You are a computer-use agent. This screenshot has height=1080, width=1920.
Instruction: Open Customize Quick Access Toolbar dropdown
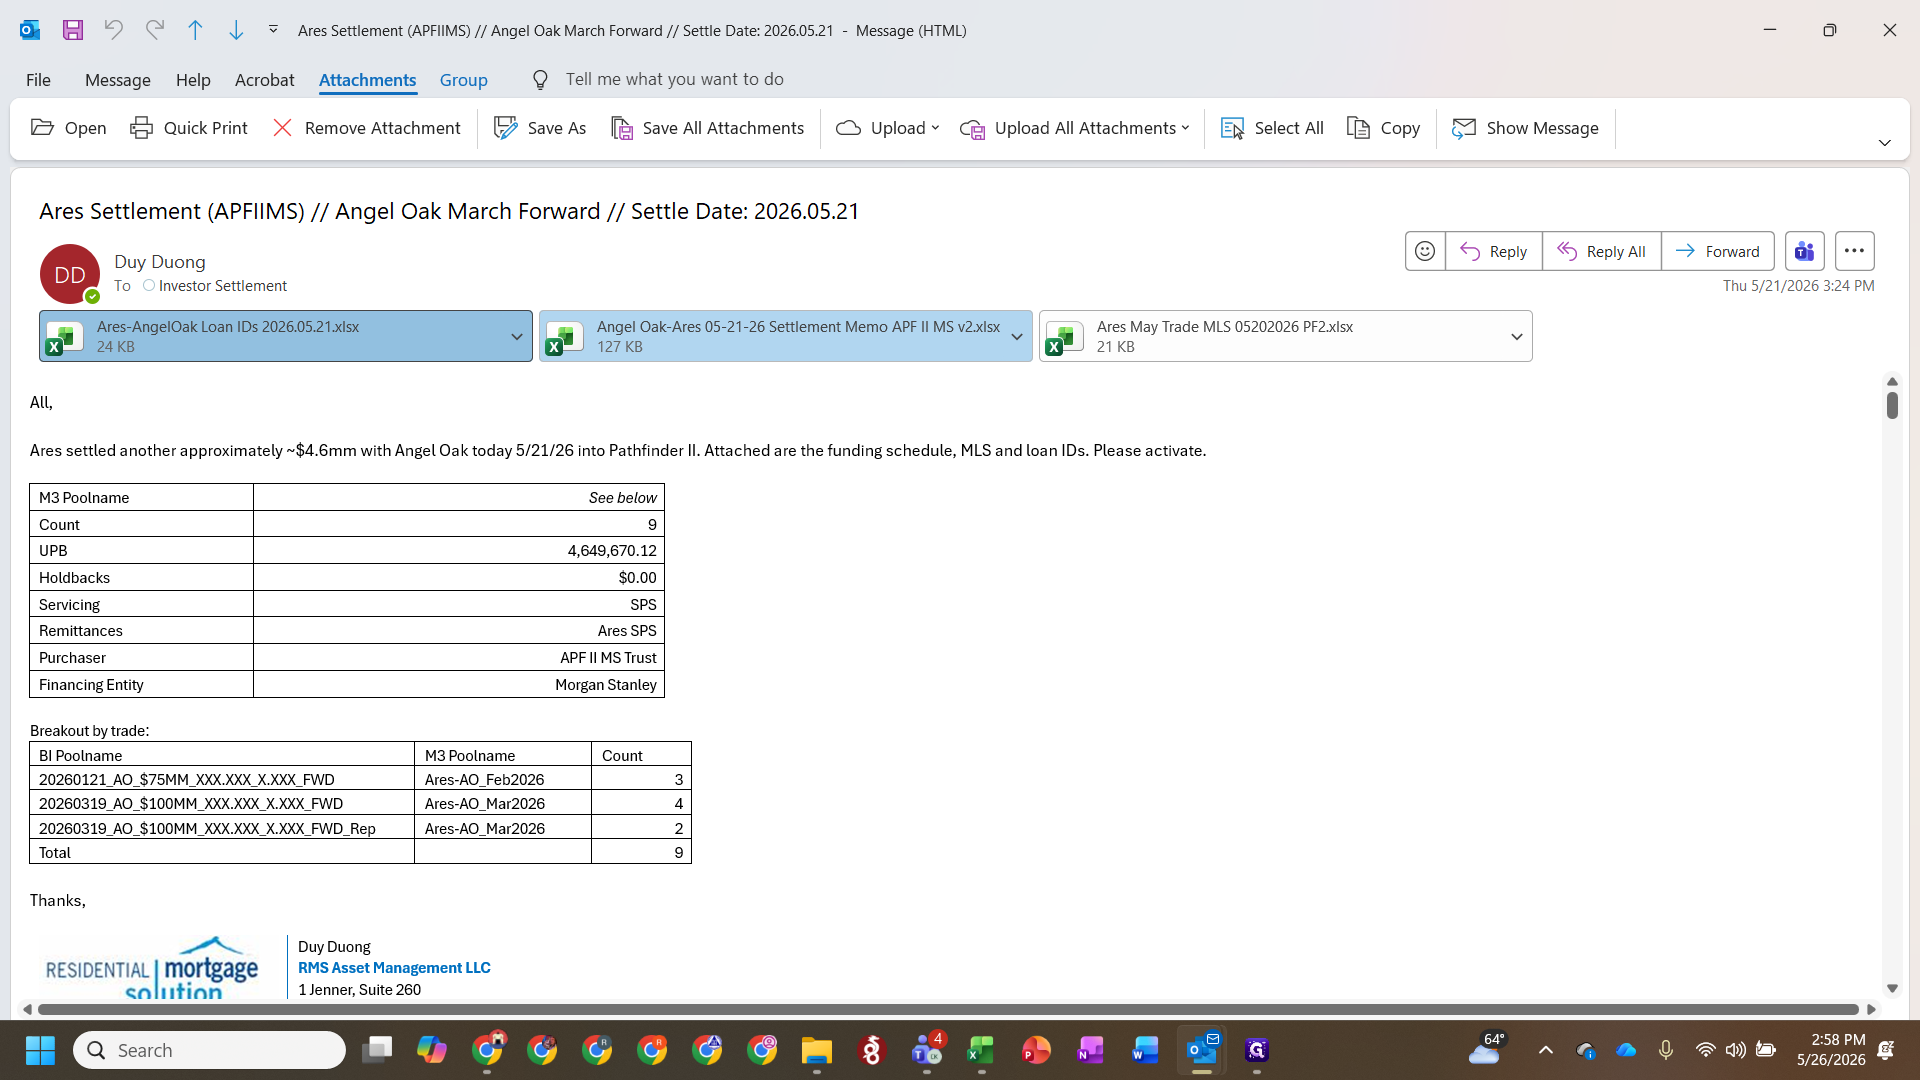(x=273, y=30)
